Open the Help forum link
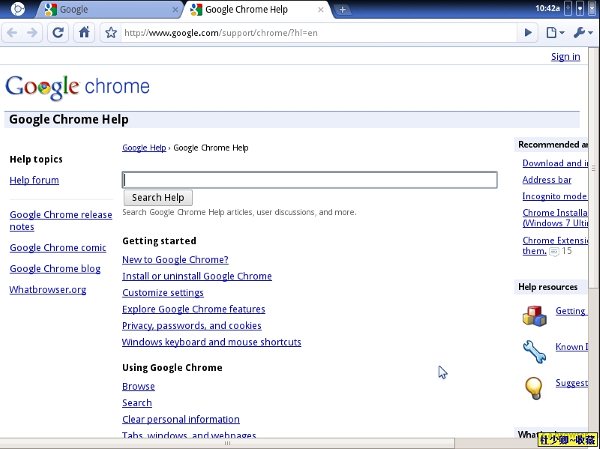Viewport: 600px width, 449px height. click(34, 180)
